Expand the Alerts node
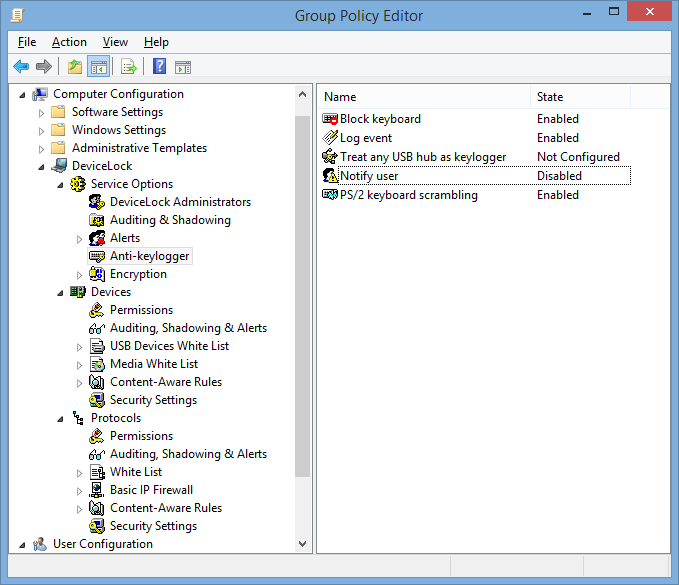Screen dimensions: 679x585 pos(79,239)
